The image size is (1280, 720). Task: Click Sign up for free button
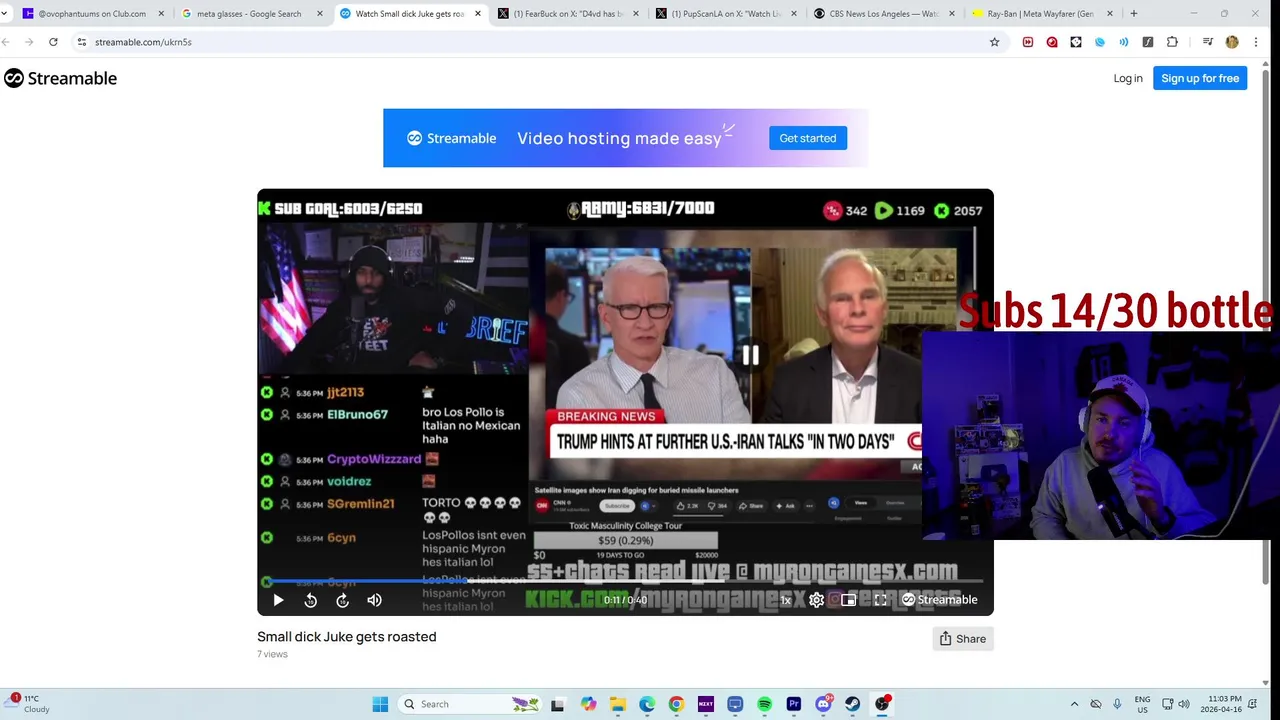1200,78
